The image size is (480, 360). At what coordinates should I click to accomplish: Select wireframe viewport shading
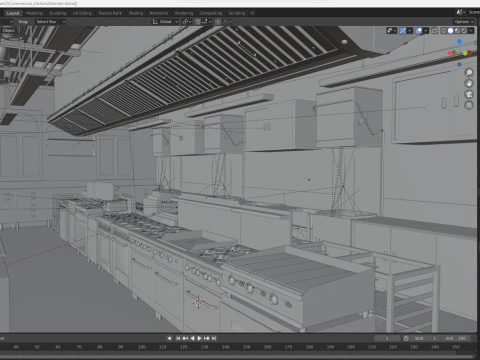[444, 31]
